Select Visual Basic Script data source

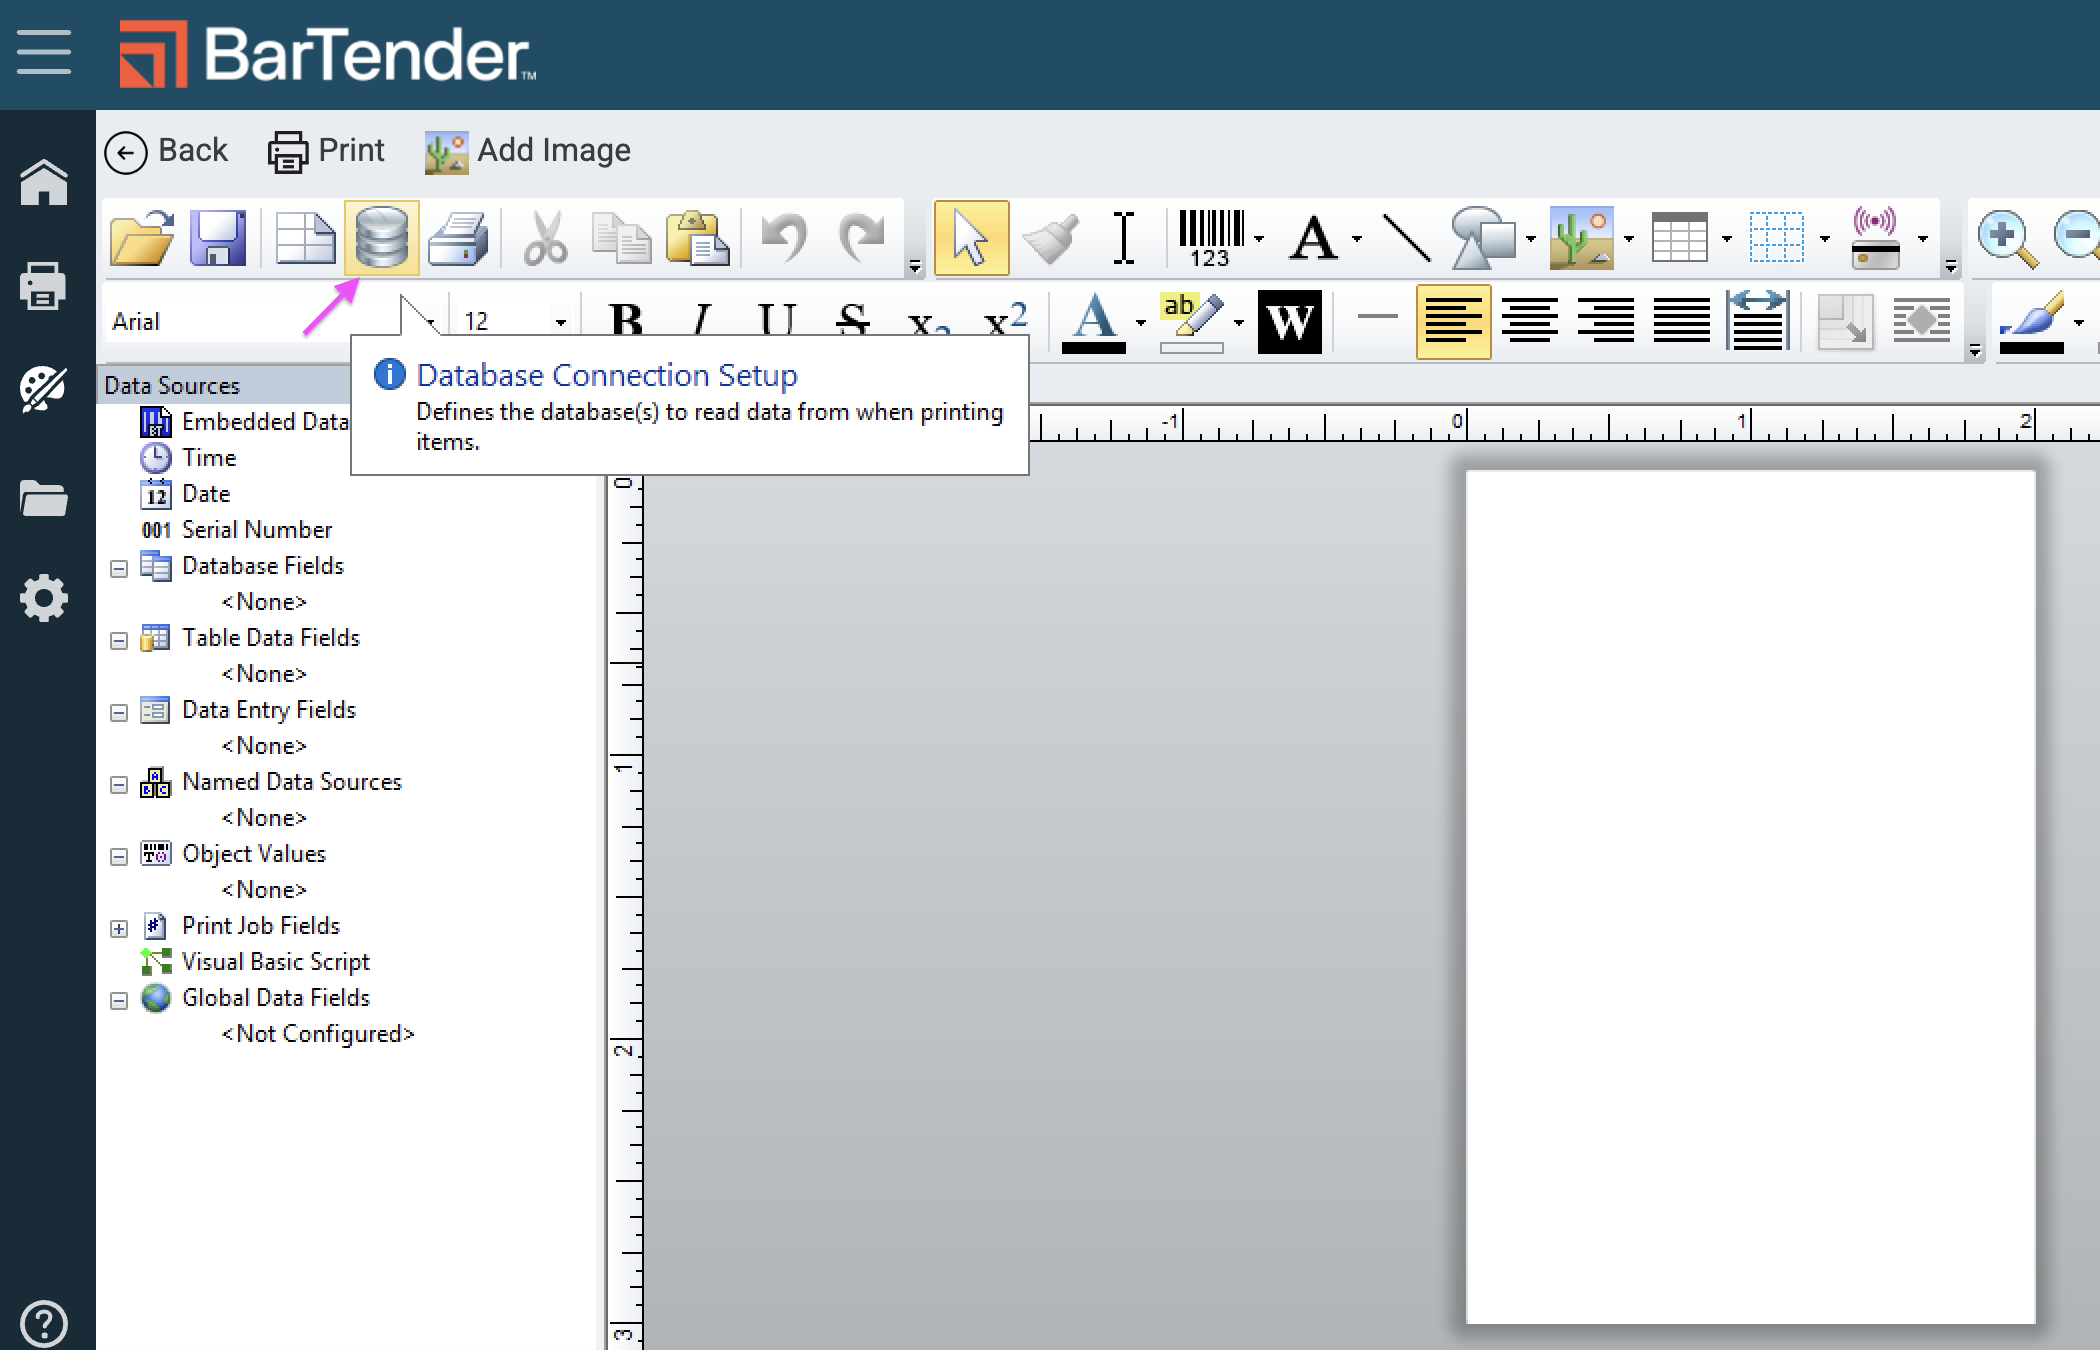coord(275,962)
